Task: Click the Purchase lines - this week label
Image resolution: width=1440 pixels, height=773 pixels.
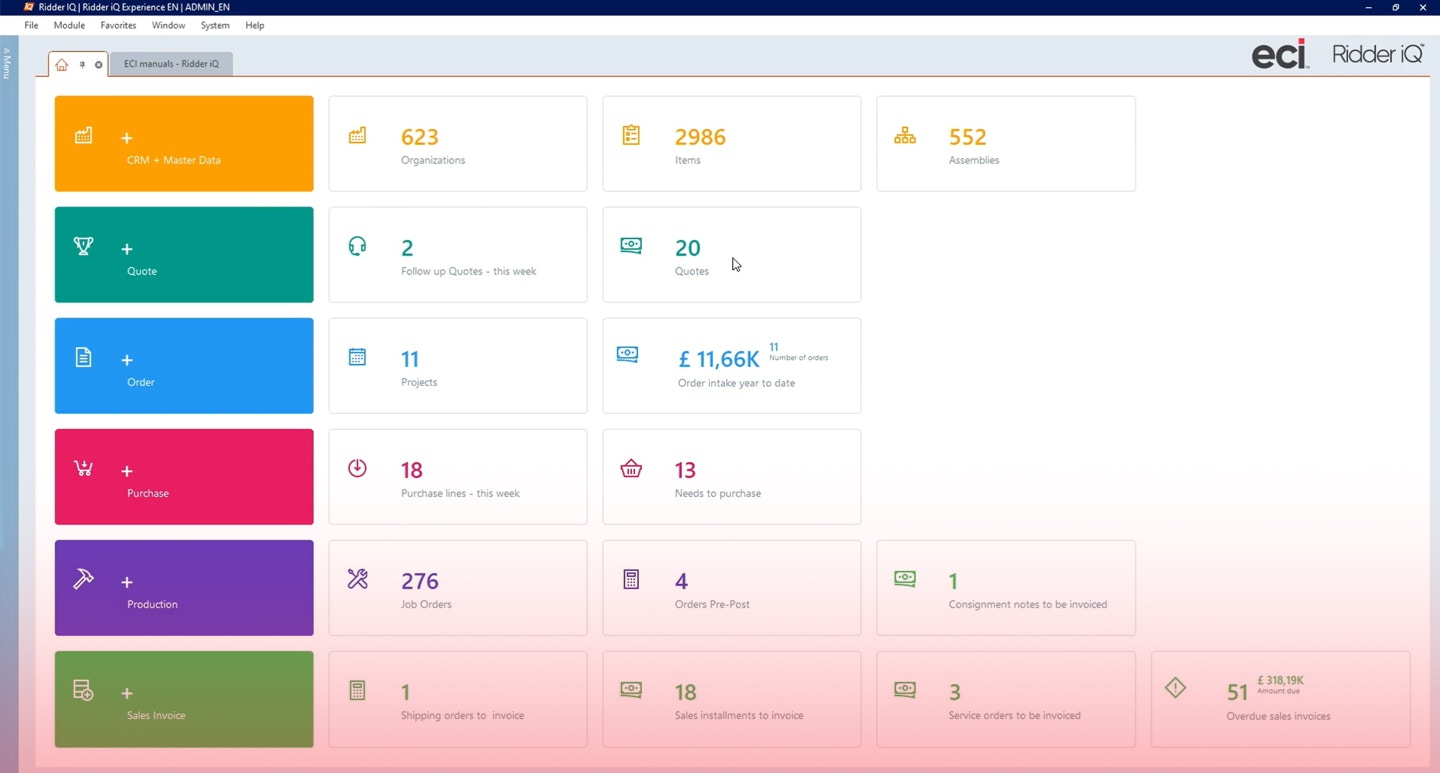Action: coord(460,493)
